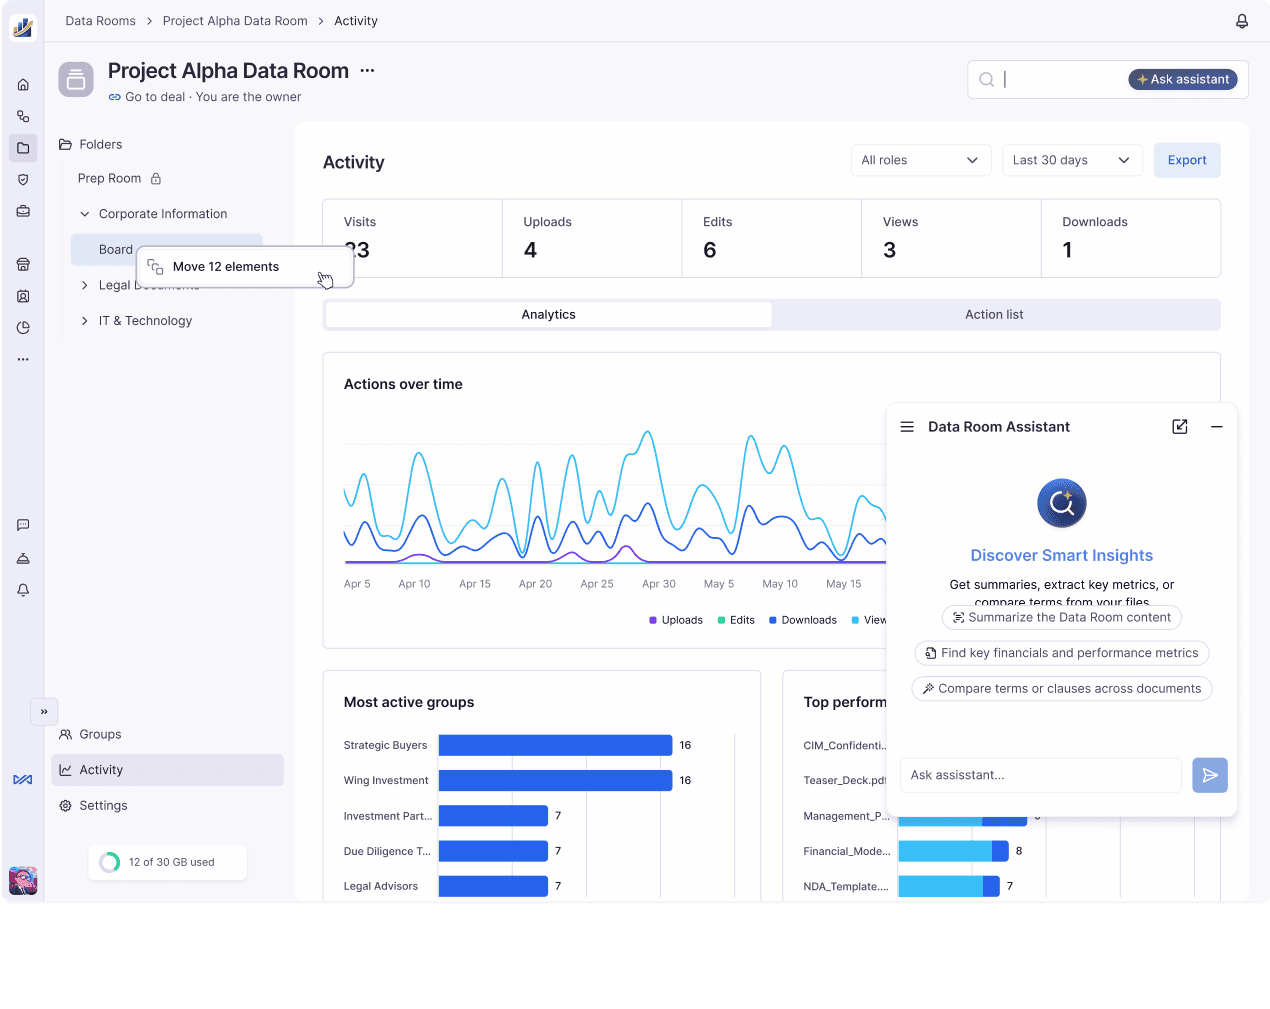The width and height of the screenshot is (1270, 1009).
Task: Click the Ask assistant button
Action: tap(1183, 80)
